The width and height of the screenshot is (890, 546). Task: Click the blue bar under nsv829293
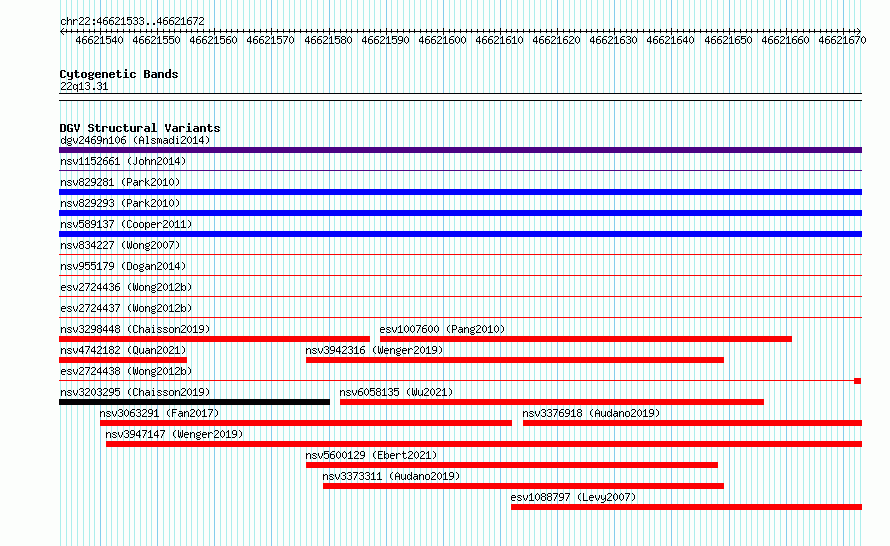point(460,213)
